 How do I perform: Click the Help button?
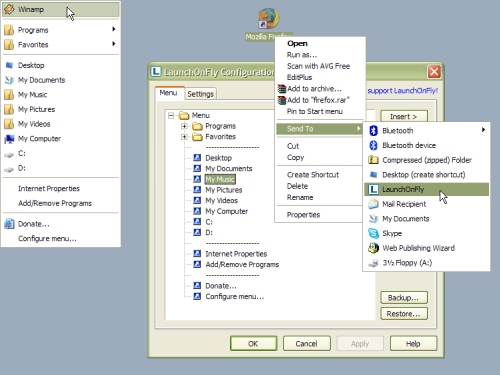click(413, 344)
